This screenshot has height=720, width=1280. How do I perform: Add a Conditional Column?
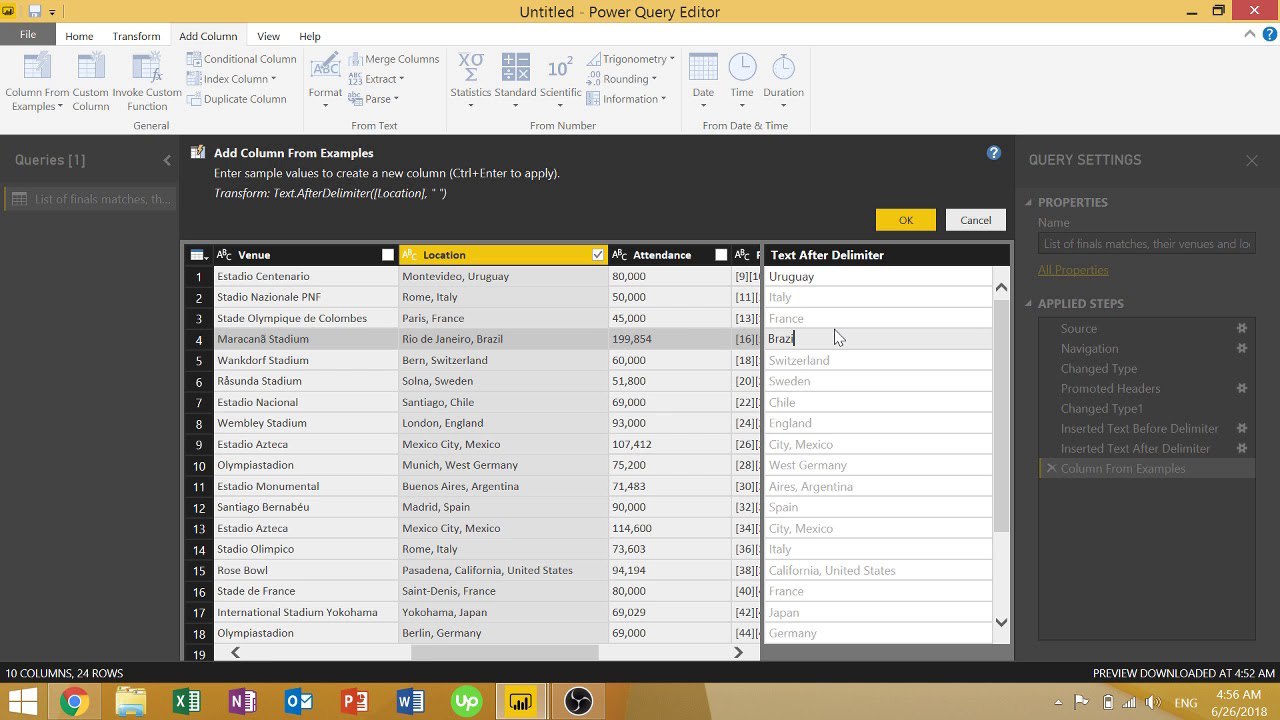coord(242,59)
